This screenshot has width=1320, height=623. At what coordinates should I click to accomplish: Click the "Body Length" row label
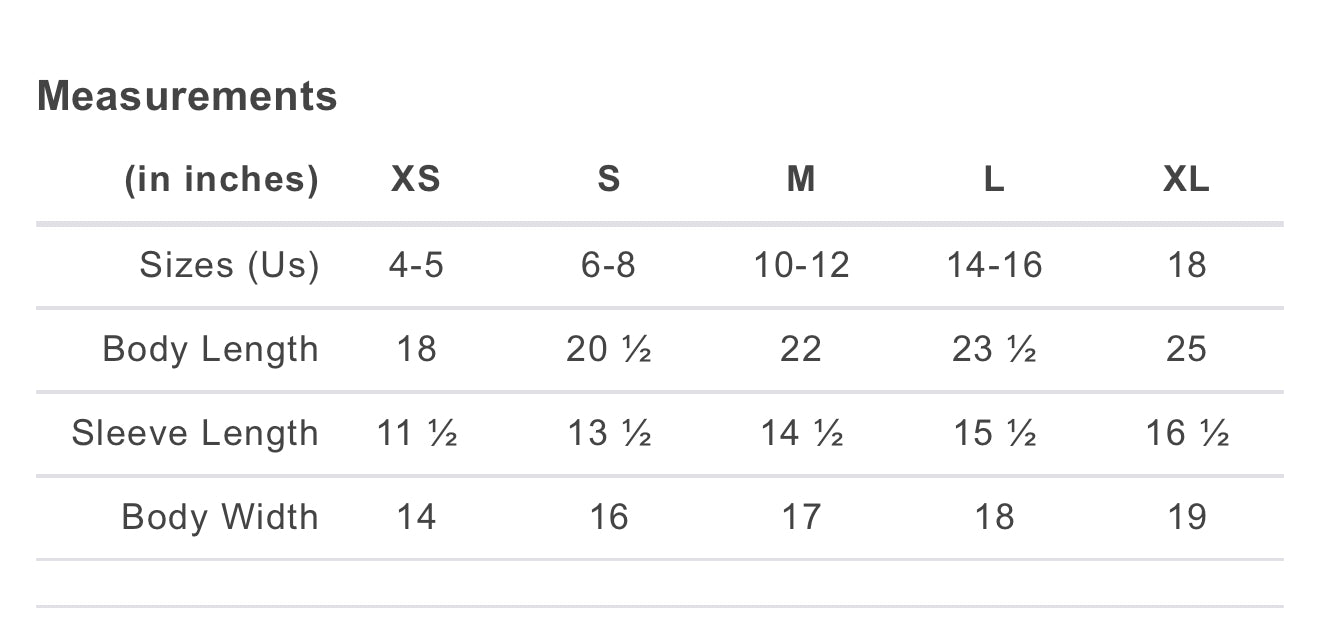click(210, 349)
